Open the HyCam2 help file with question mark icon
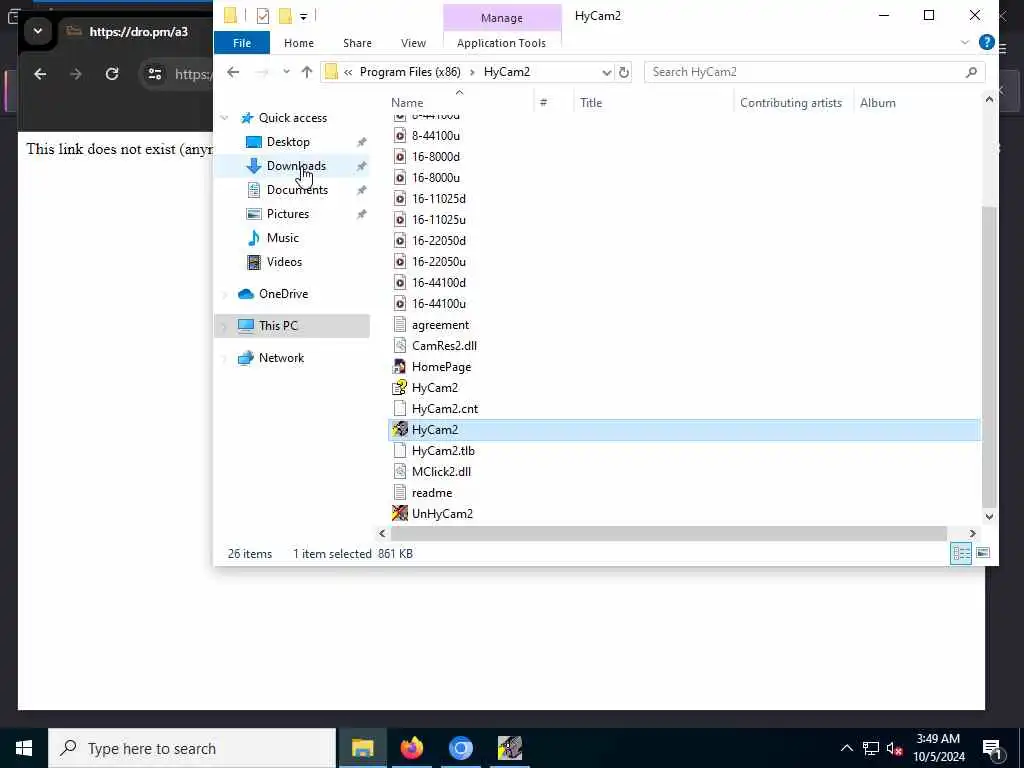This screenshot has width=1024, height=768. click(x=399, y=387)
